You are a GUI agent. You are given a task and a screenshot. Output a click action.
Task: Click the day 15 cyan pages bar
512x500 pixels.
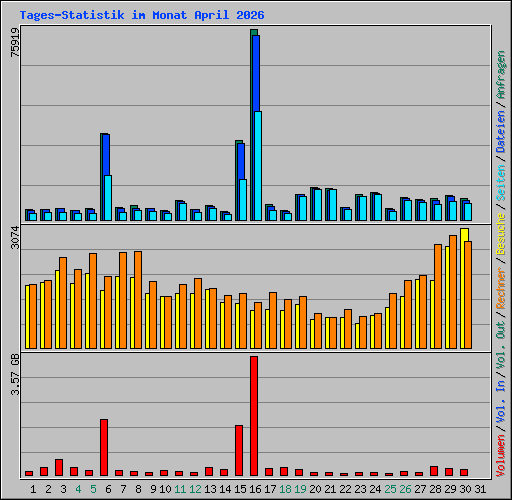243,200
